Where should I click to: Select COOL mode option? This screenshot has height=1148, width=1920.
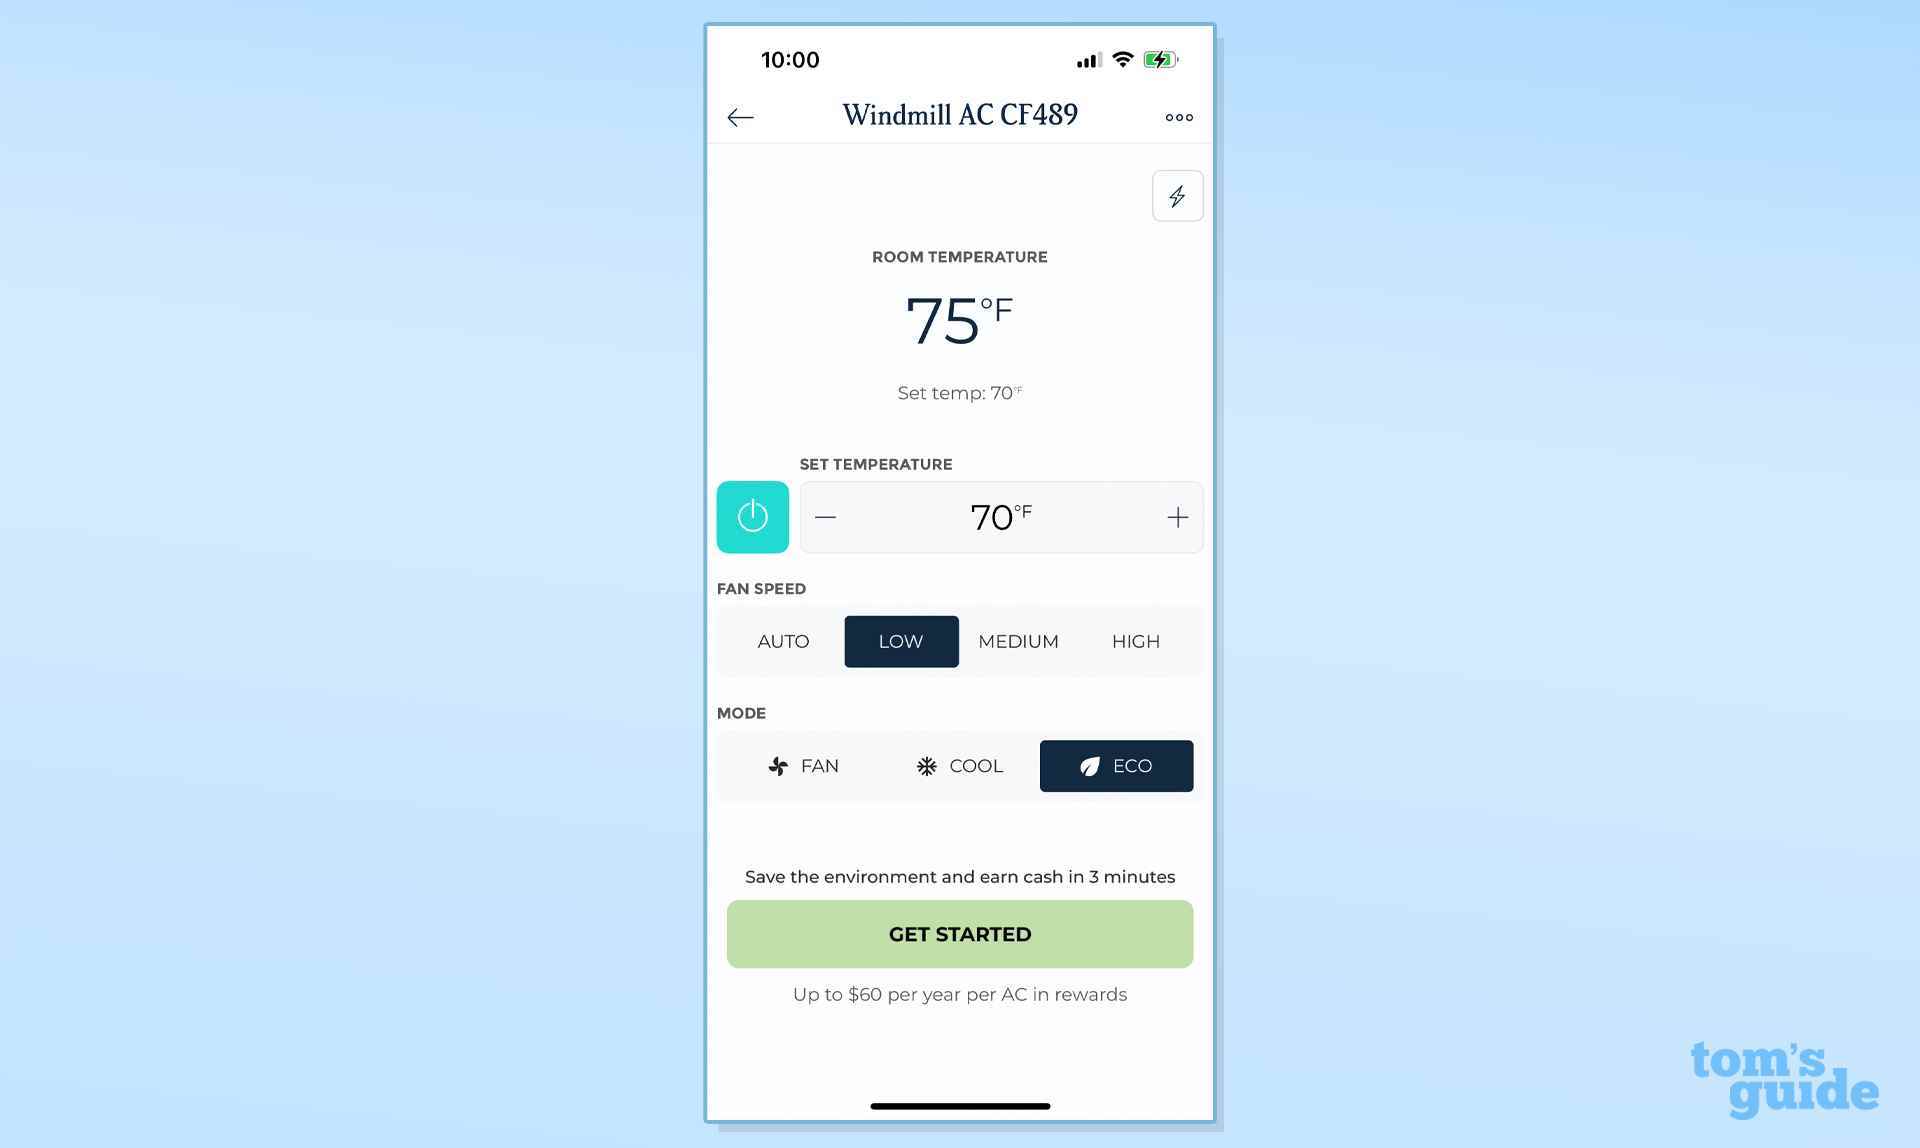point(959,765)
